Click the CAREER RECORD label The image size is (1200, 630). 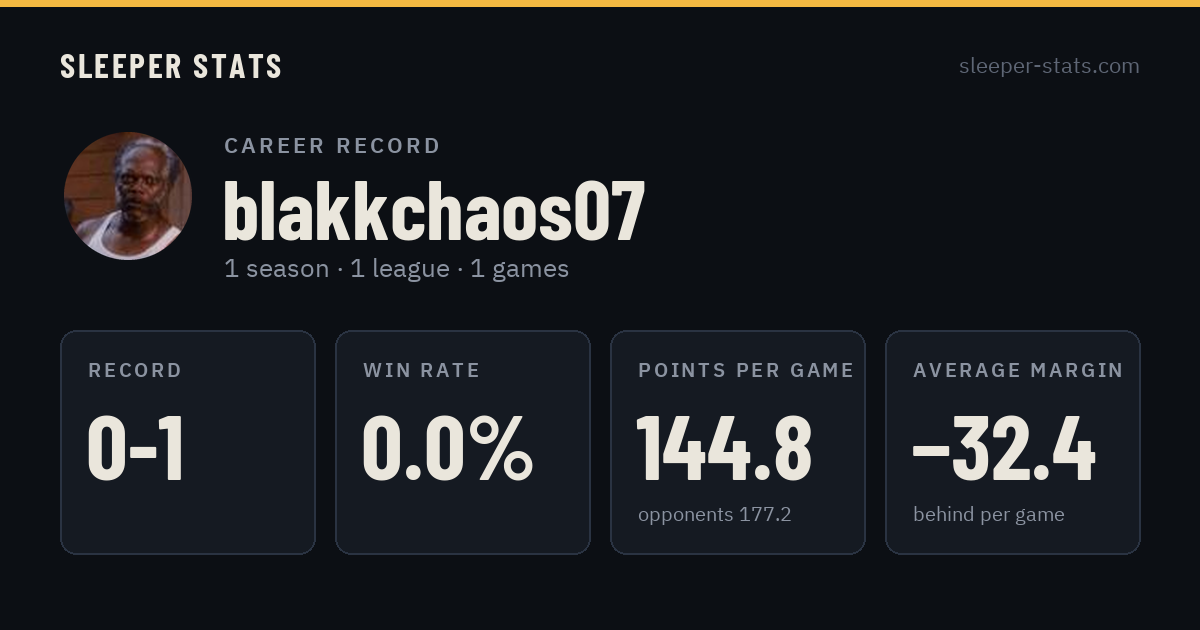tap(332, 146)
